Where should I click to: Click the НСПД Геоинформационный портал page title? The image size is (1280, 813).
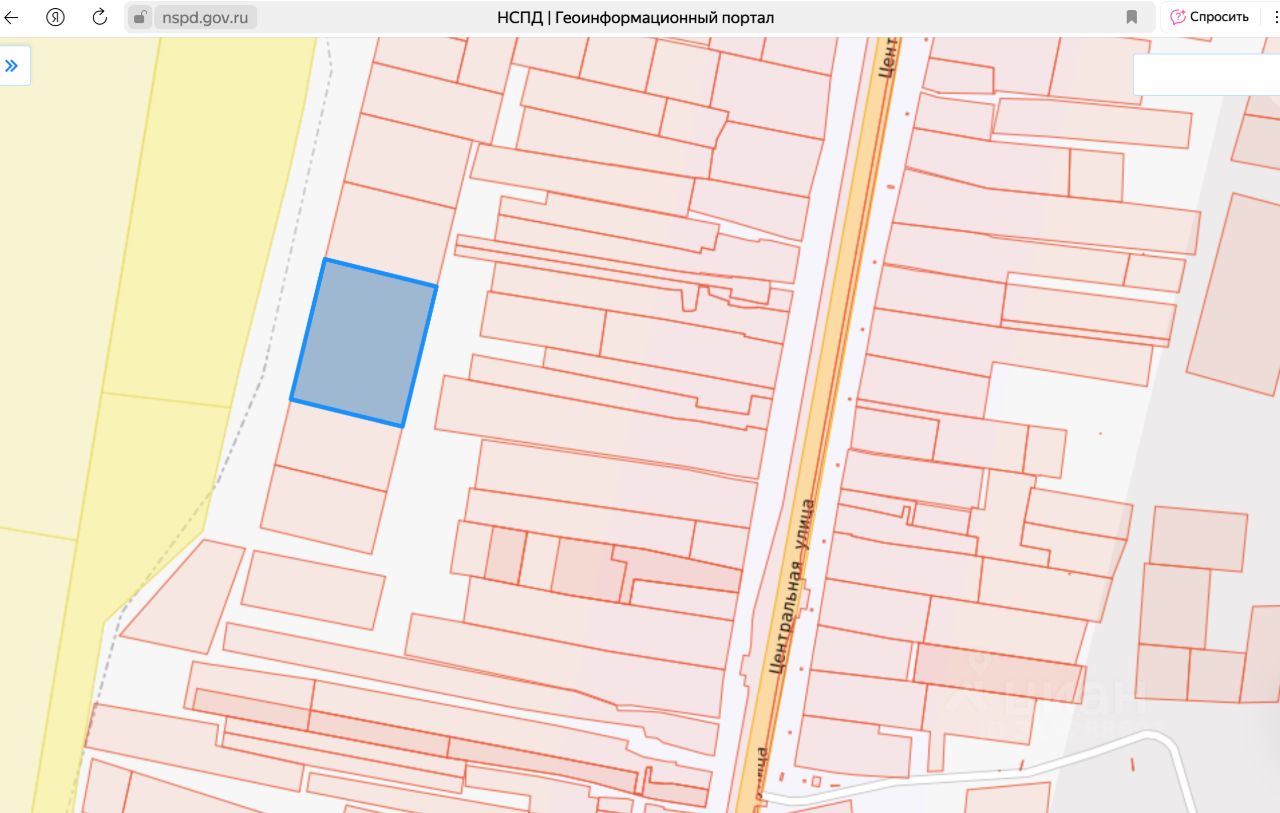click(x=635, y=17)
